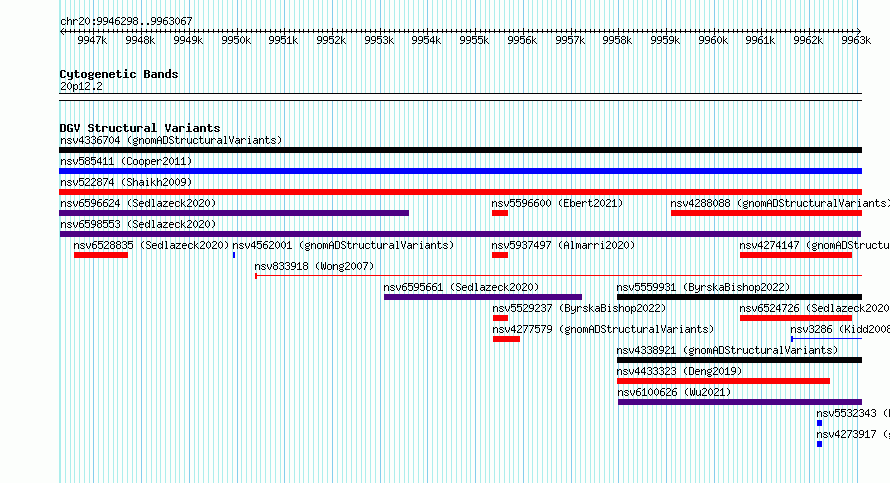Screen dimensions: 890x483
Task: Click the nsv6528835 (Sedlazeck2020) label
Action: point(151,245)
